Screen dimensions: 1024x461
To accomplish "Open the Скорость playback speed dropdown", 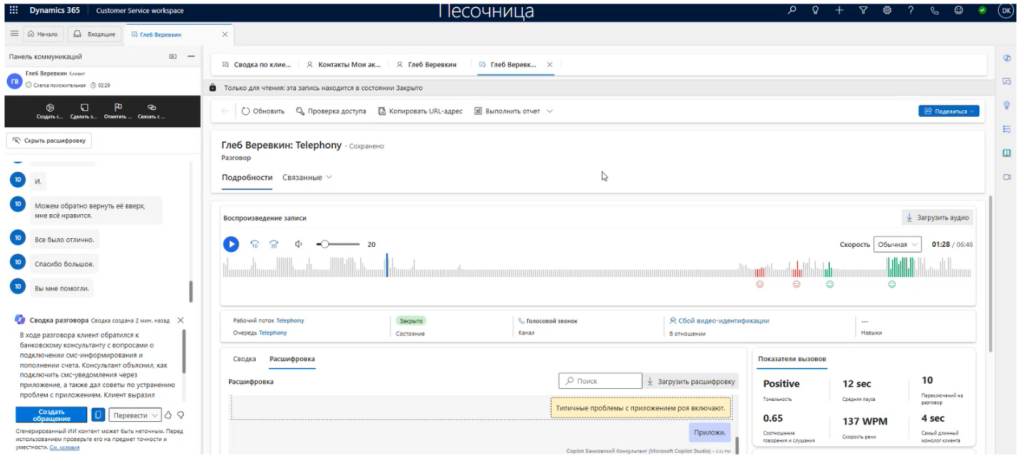I will pyautogui.click(x=897, y=244).
